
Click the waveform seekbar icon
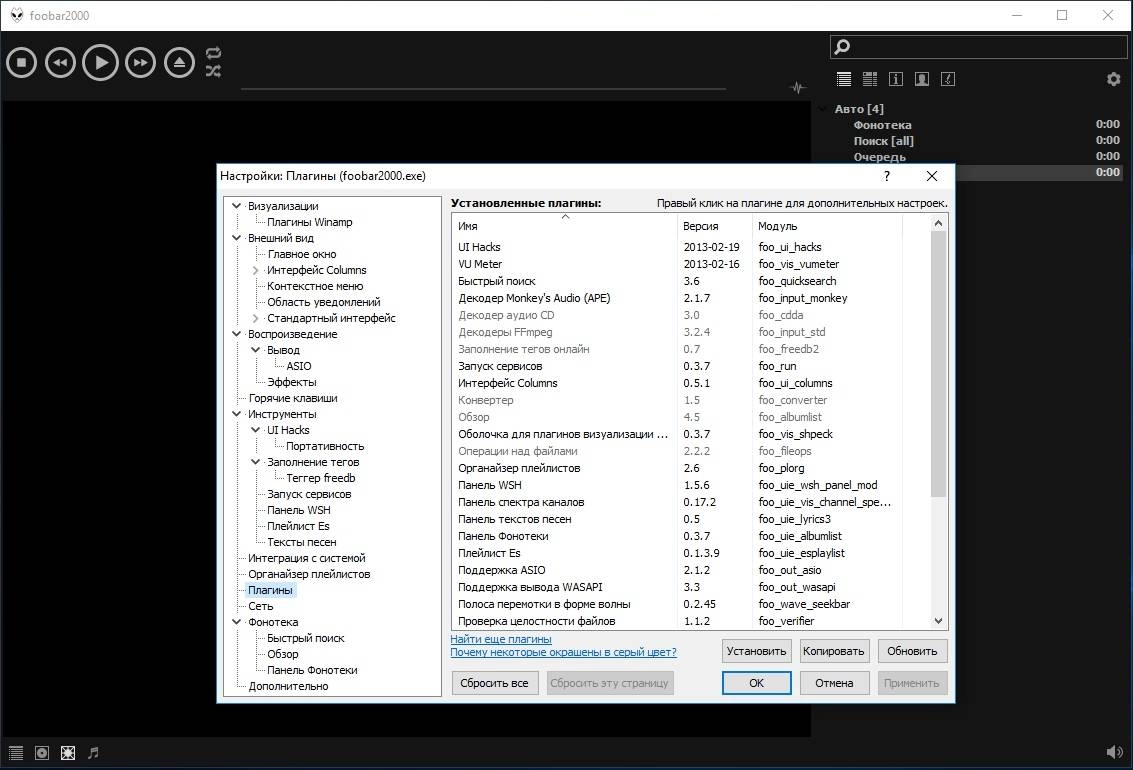[x=797, y=88]
